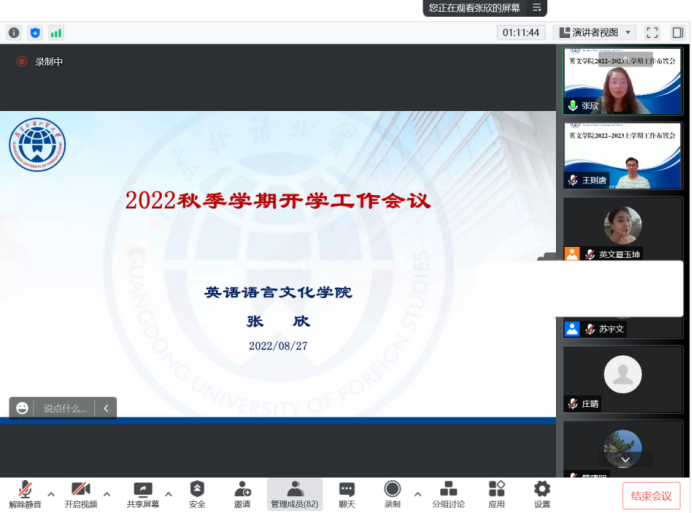Open menu on screen-viewing notification banner
692x513 pixels.
point(537,8)
